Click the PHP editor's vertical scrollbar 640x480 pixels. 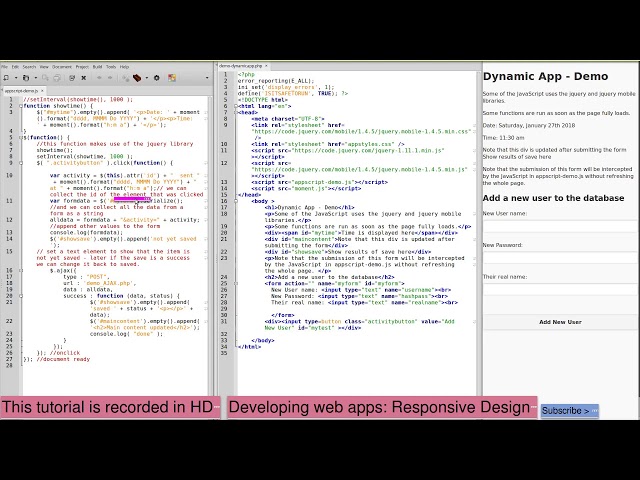pos(479,233)
